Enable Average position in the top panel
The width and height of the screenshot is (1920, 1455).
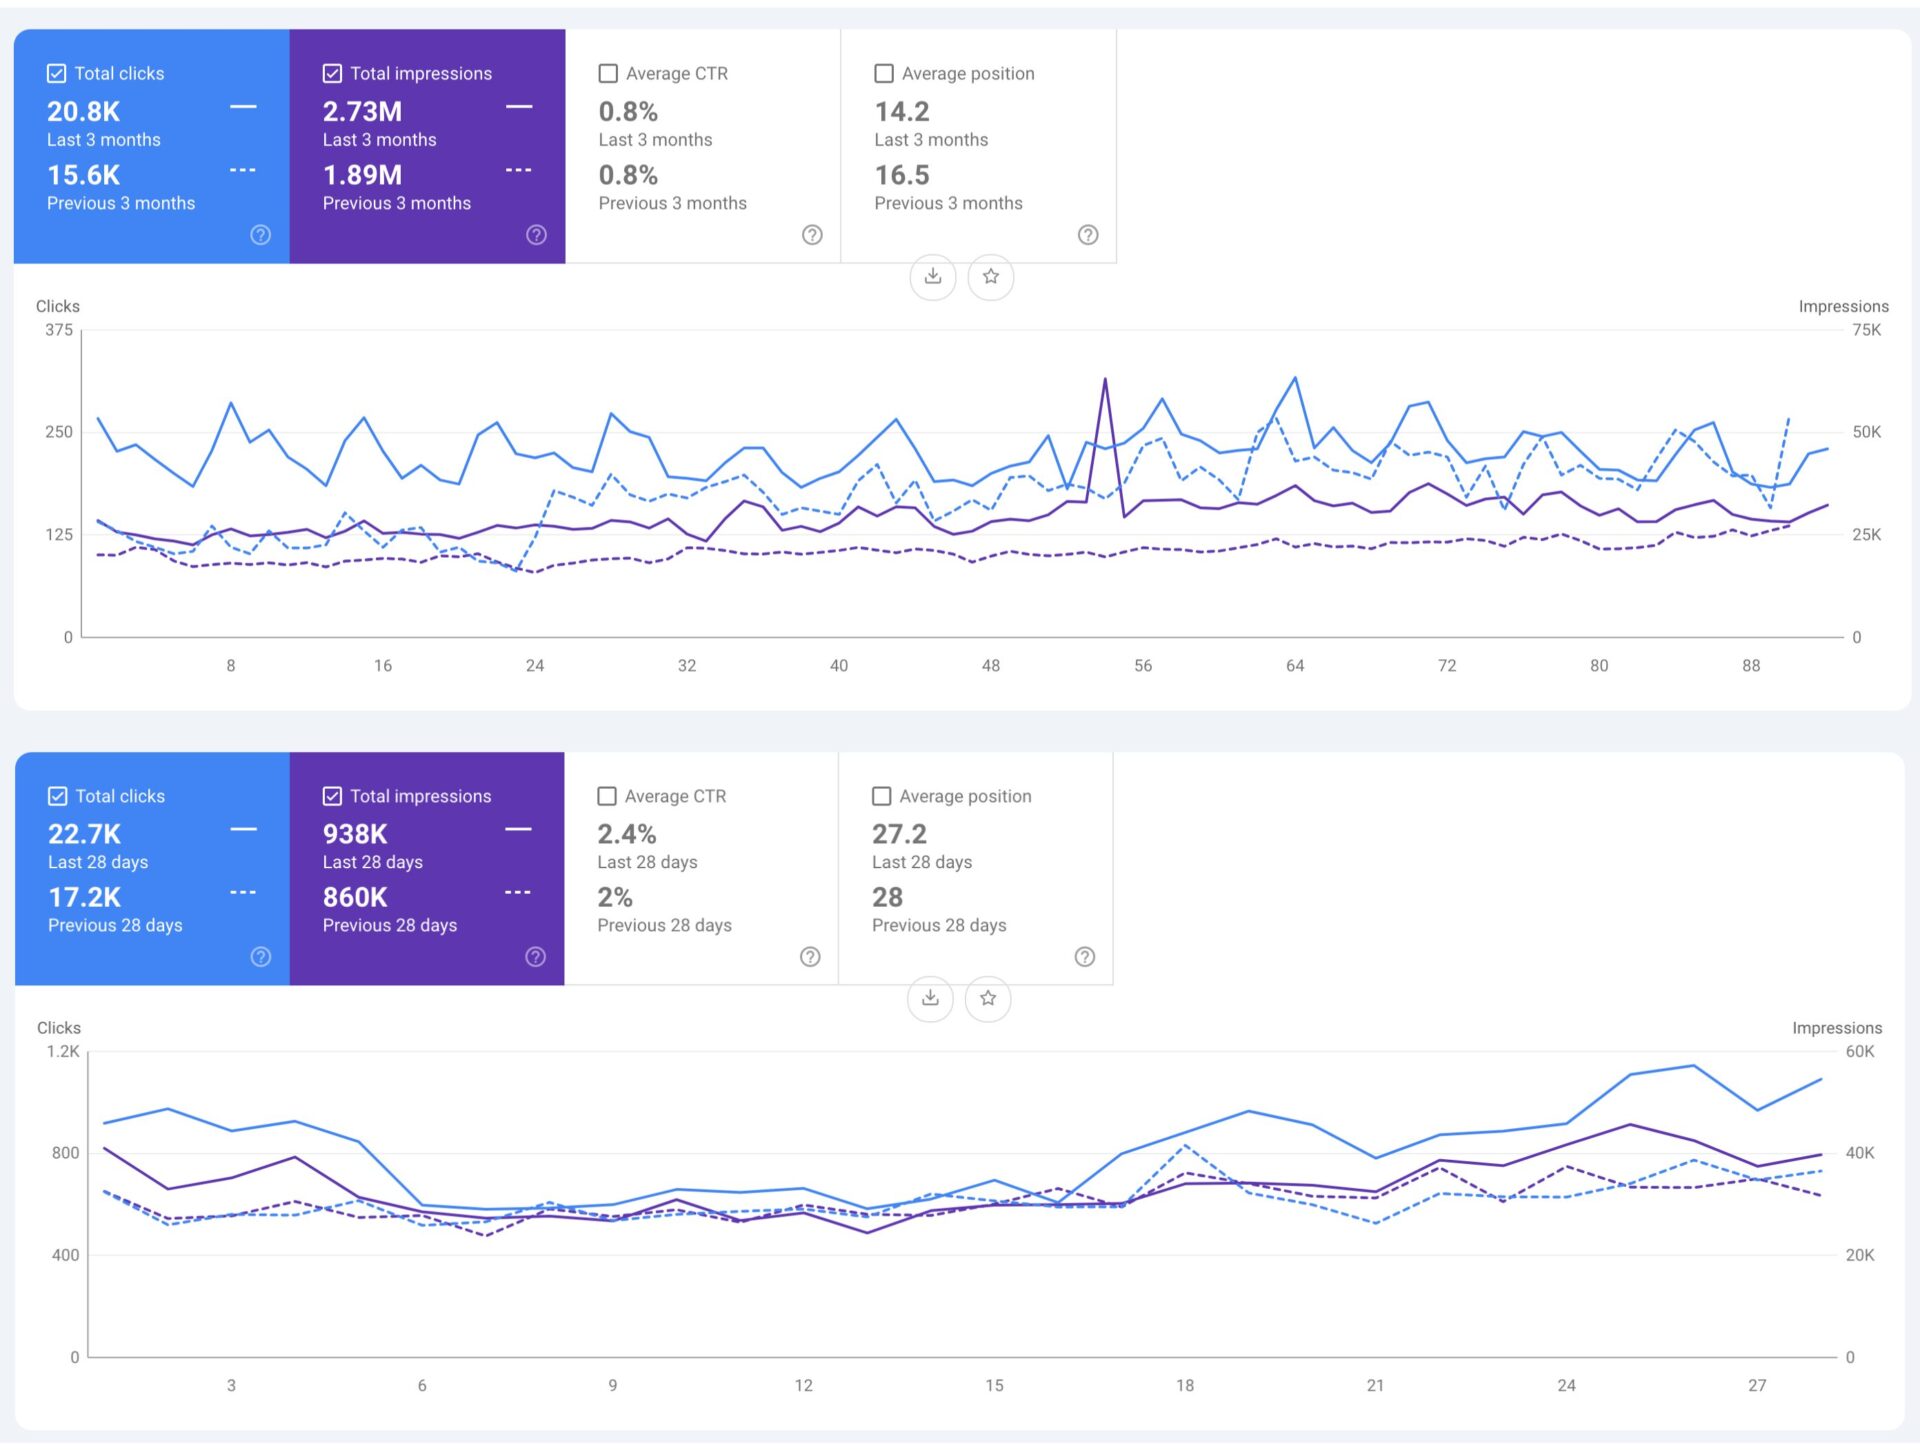[x=884, y=72]
